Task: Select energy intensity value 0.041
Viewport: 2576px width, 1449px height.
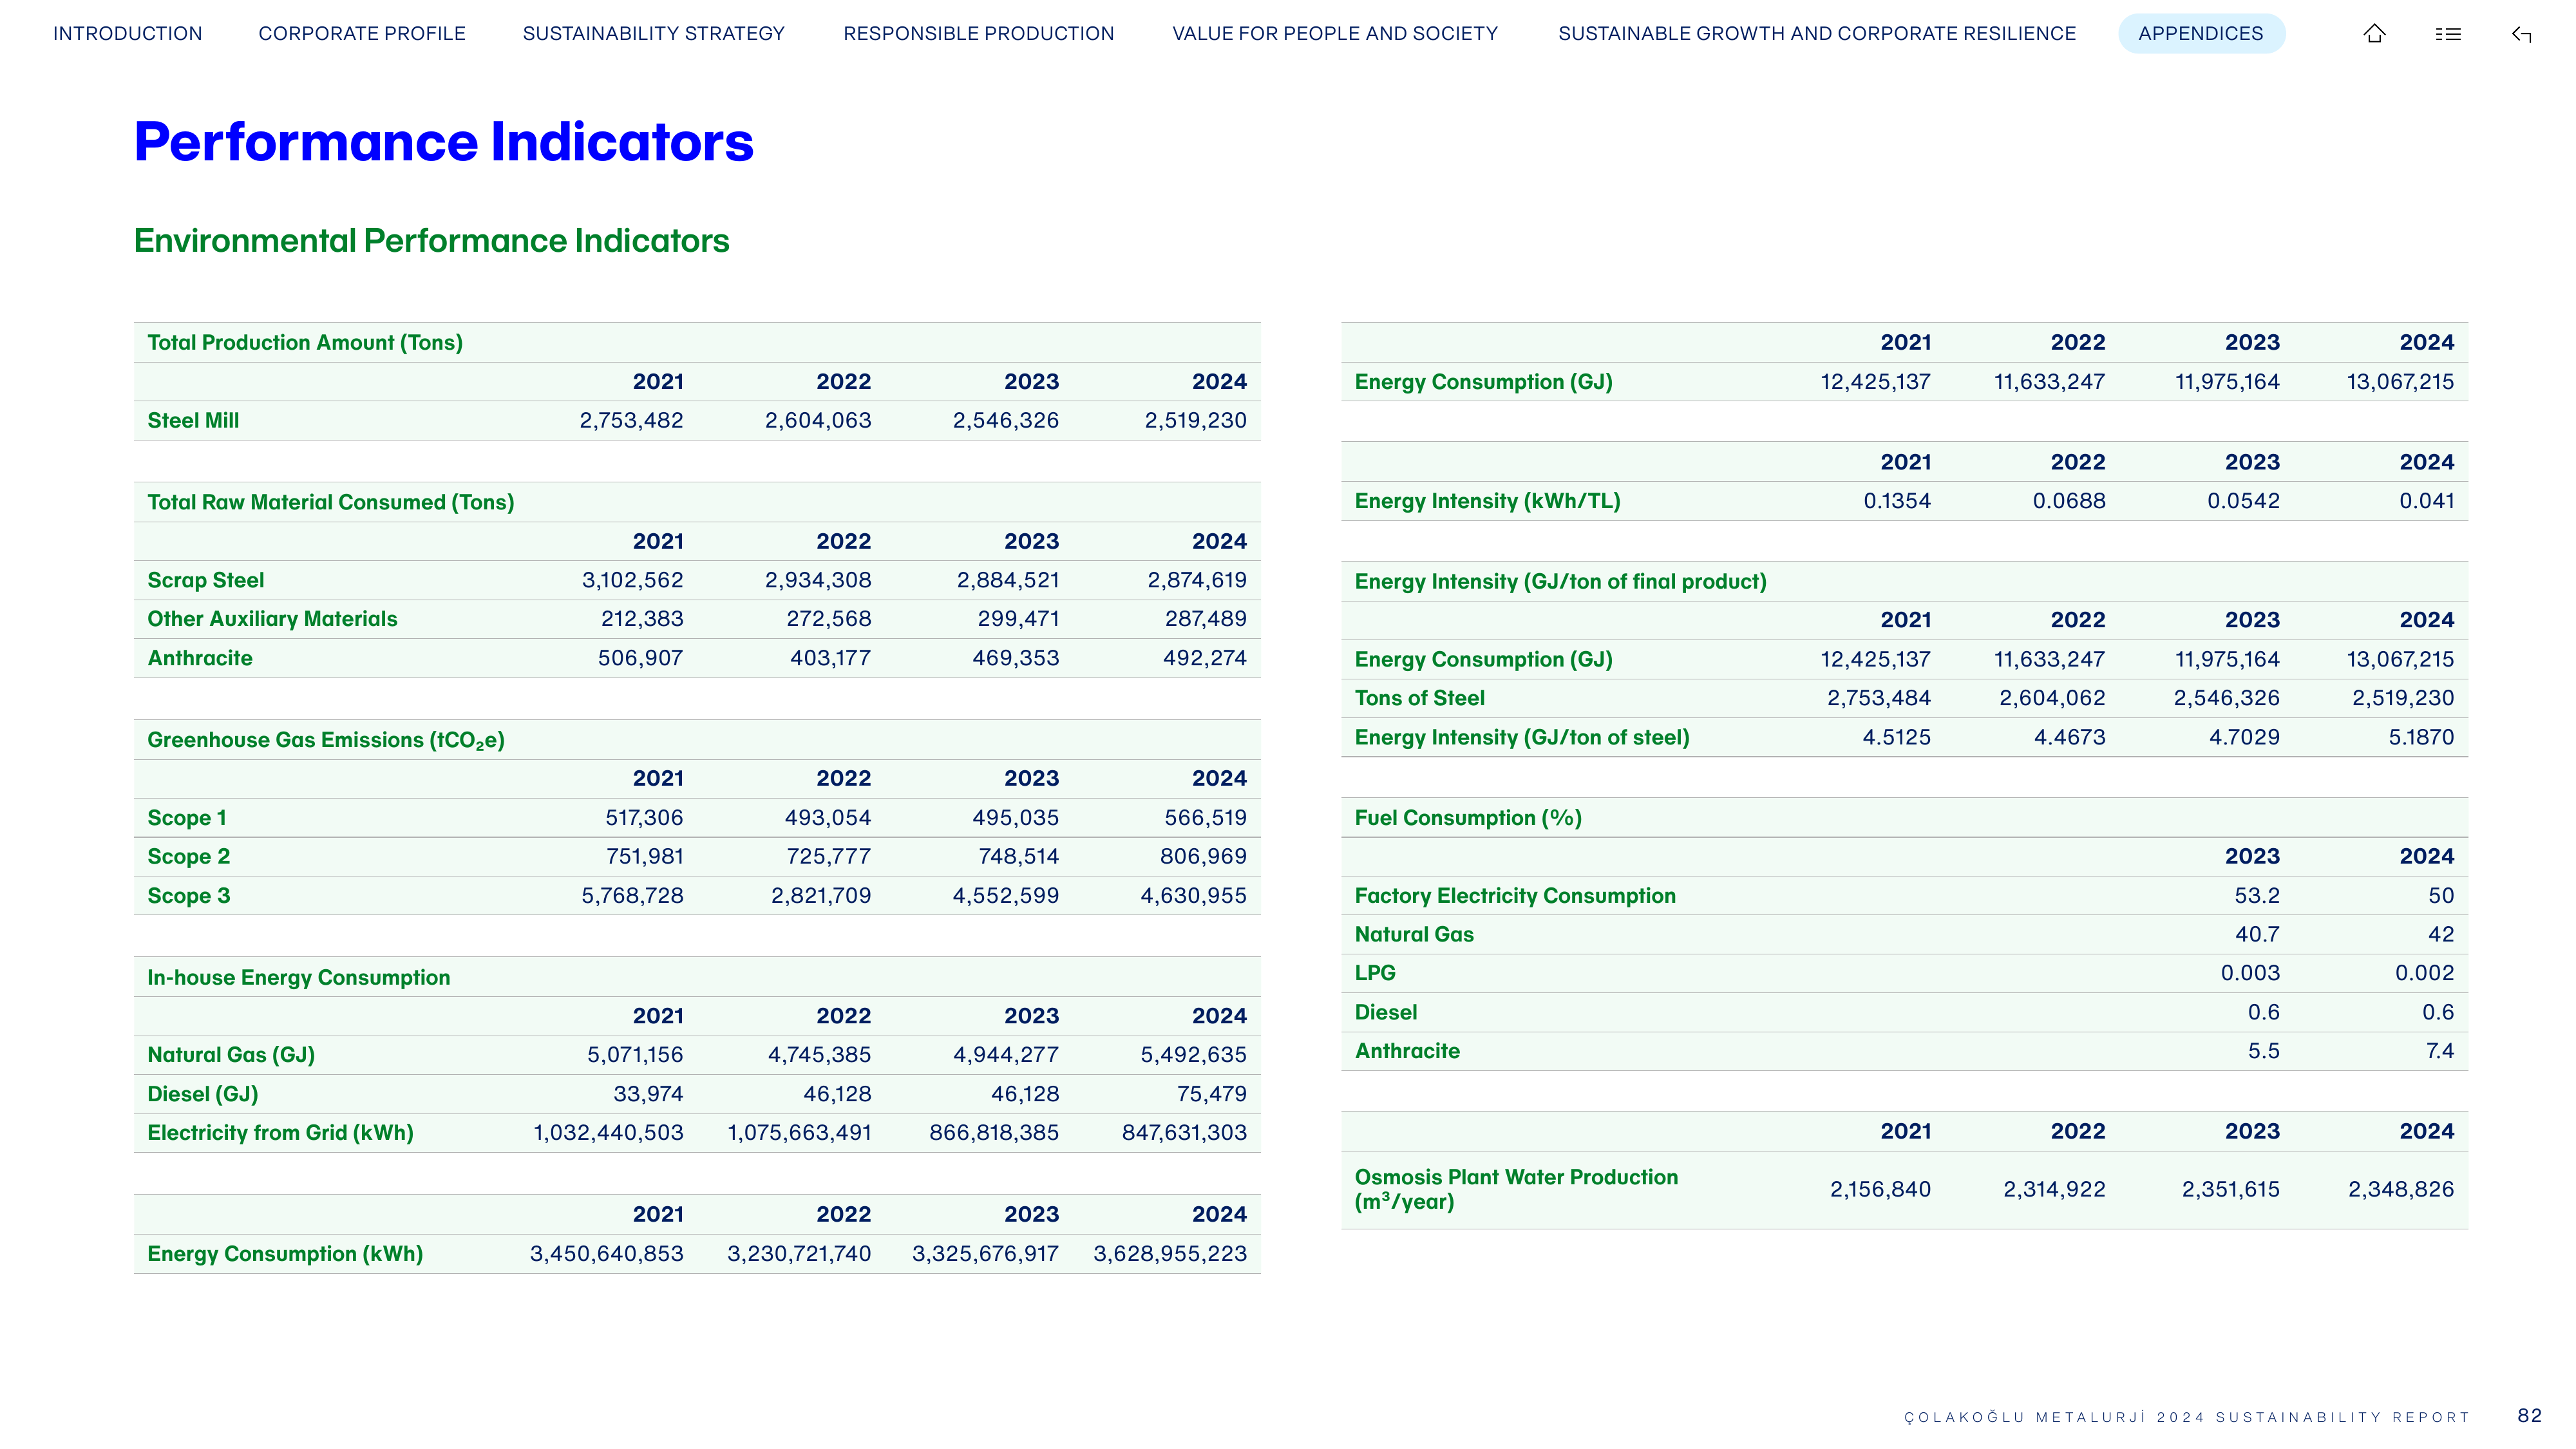Action: [2427, 502]
